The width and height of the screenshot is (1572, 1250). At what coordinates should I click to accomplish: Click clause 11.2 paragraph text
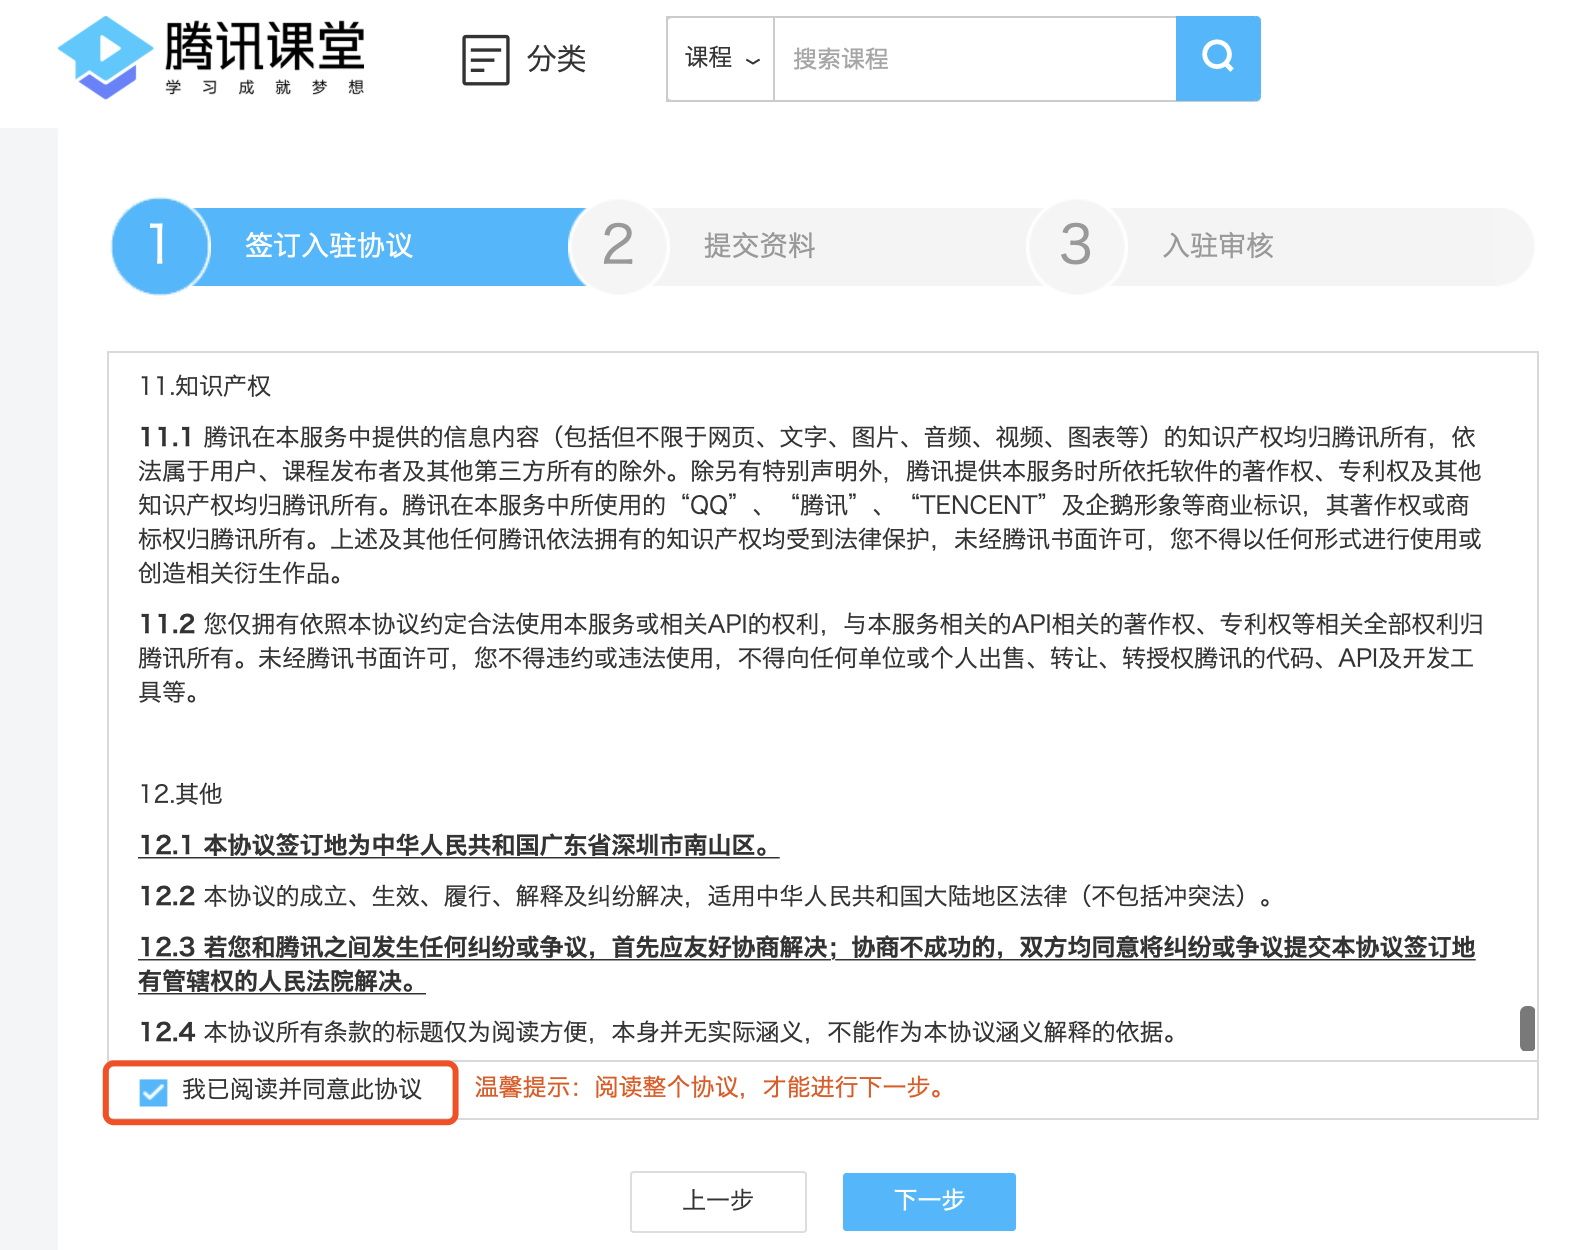pos(810,658)
